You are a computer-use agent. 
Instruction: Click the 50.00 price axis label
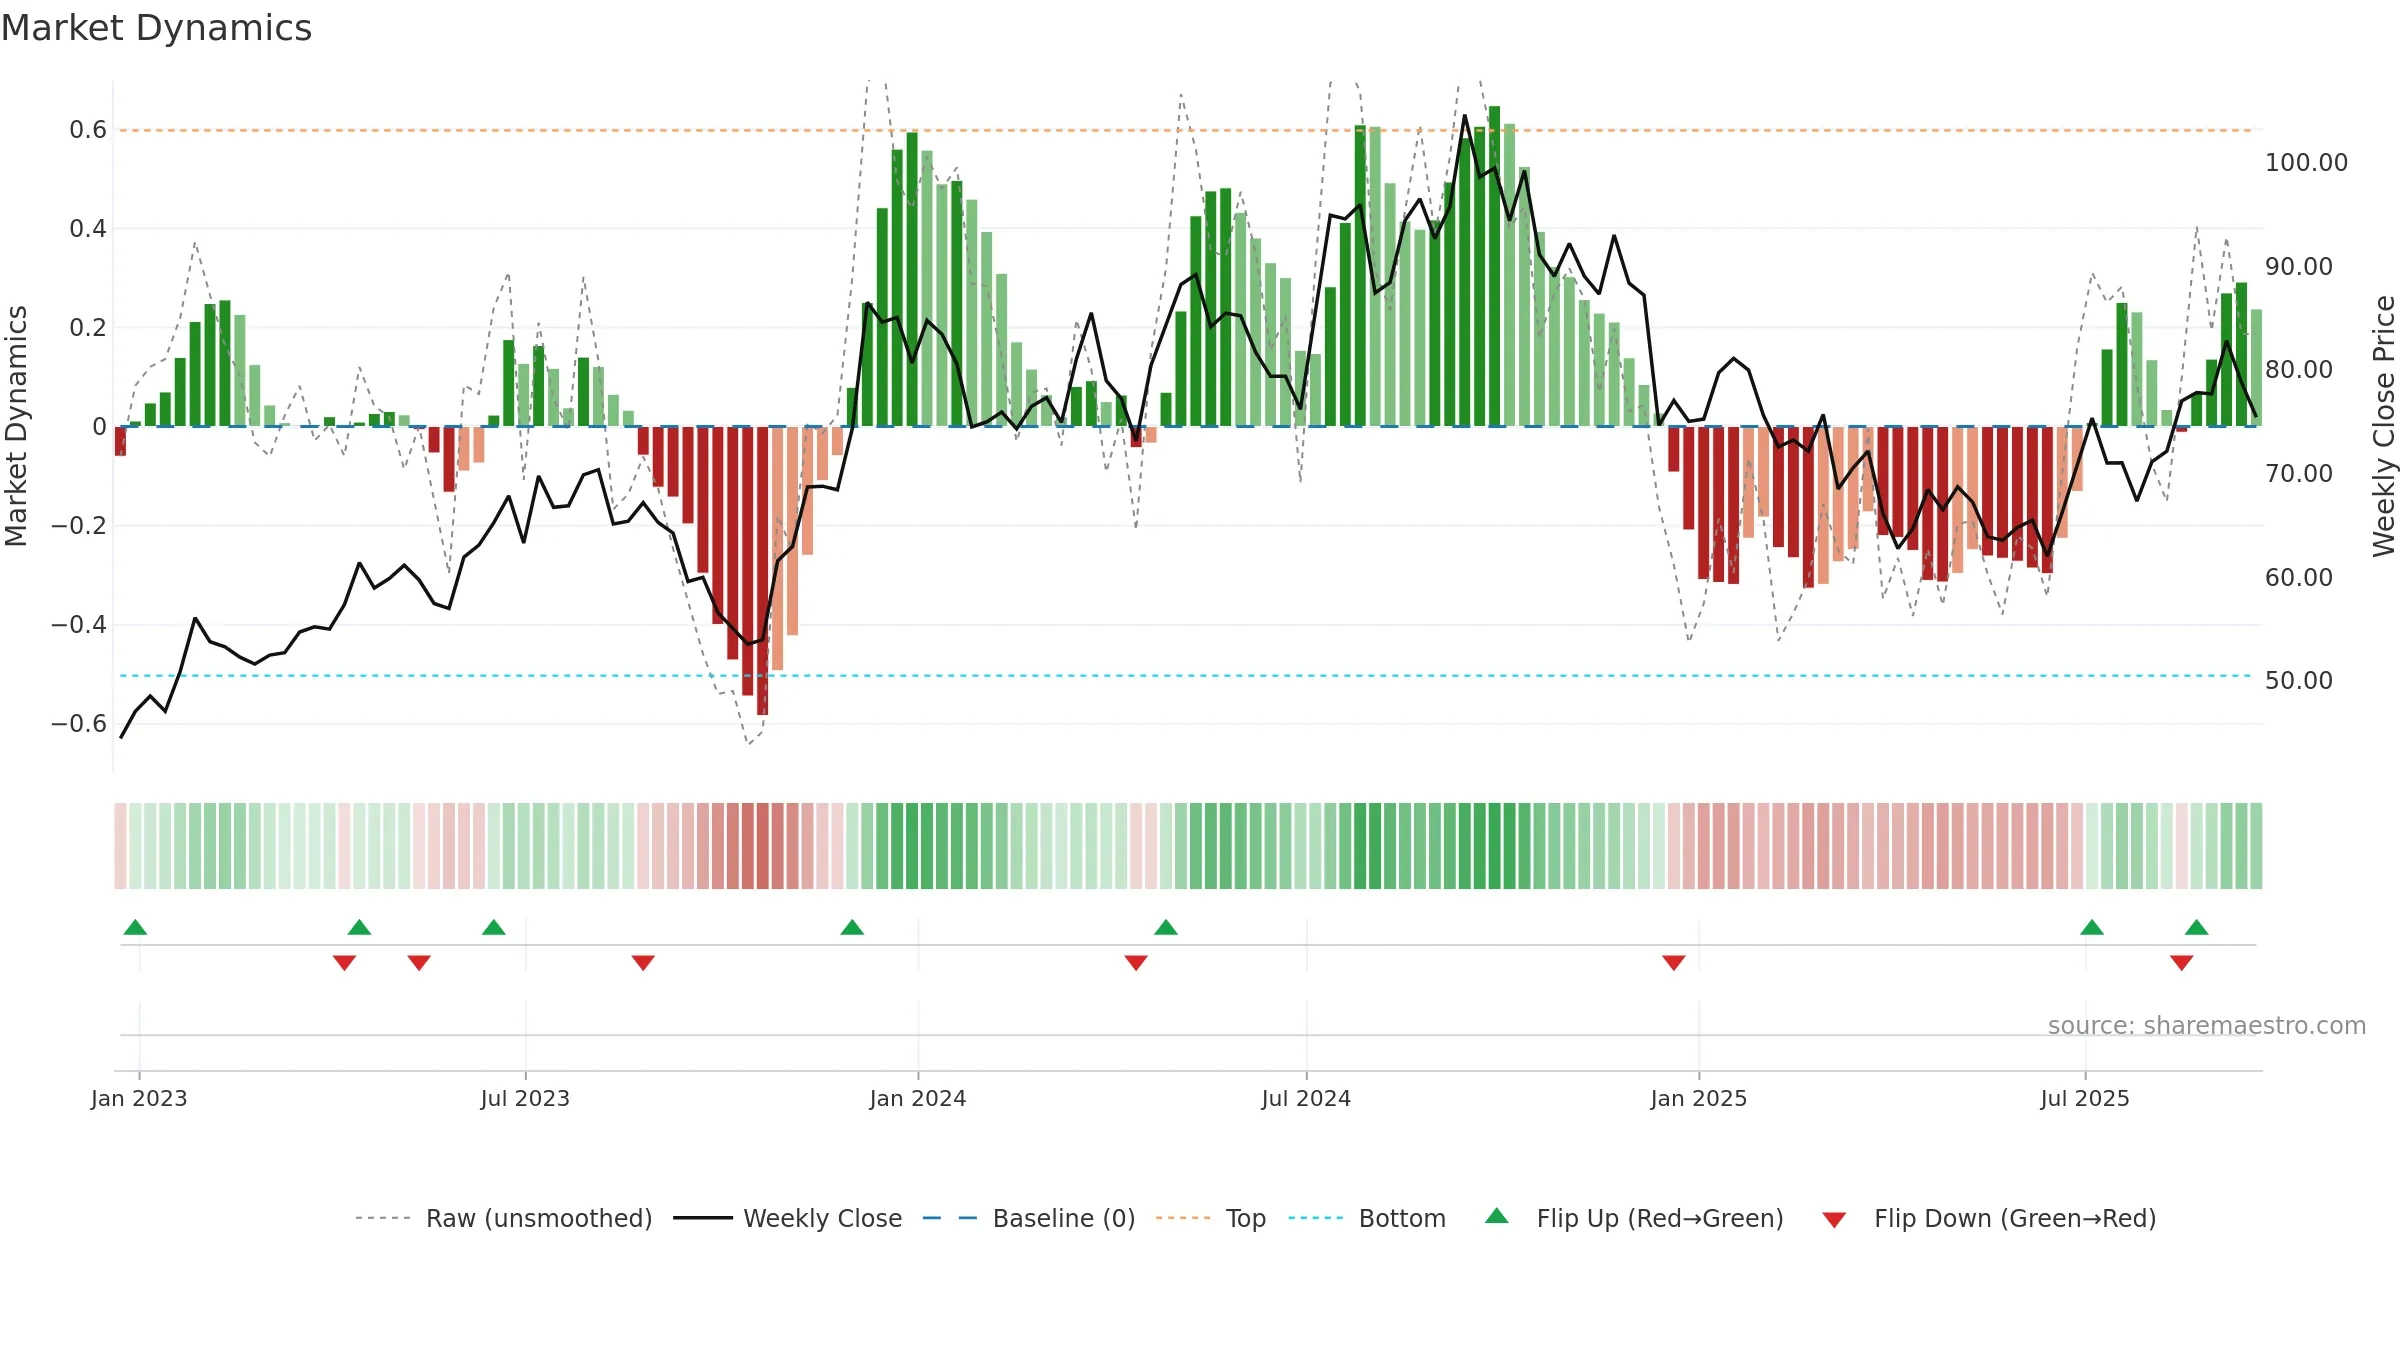(2299, 681)
